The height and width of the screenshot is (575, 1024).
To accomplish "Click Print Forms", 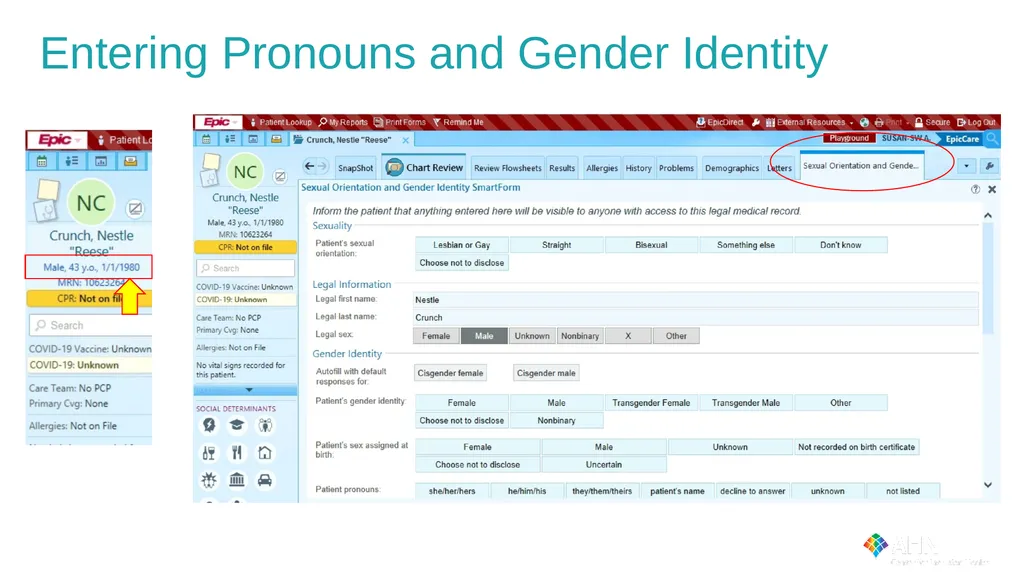I will coord(400,122).
